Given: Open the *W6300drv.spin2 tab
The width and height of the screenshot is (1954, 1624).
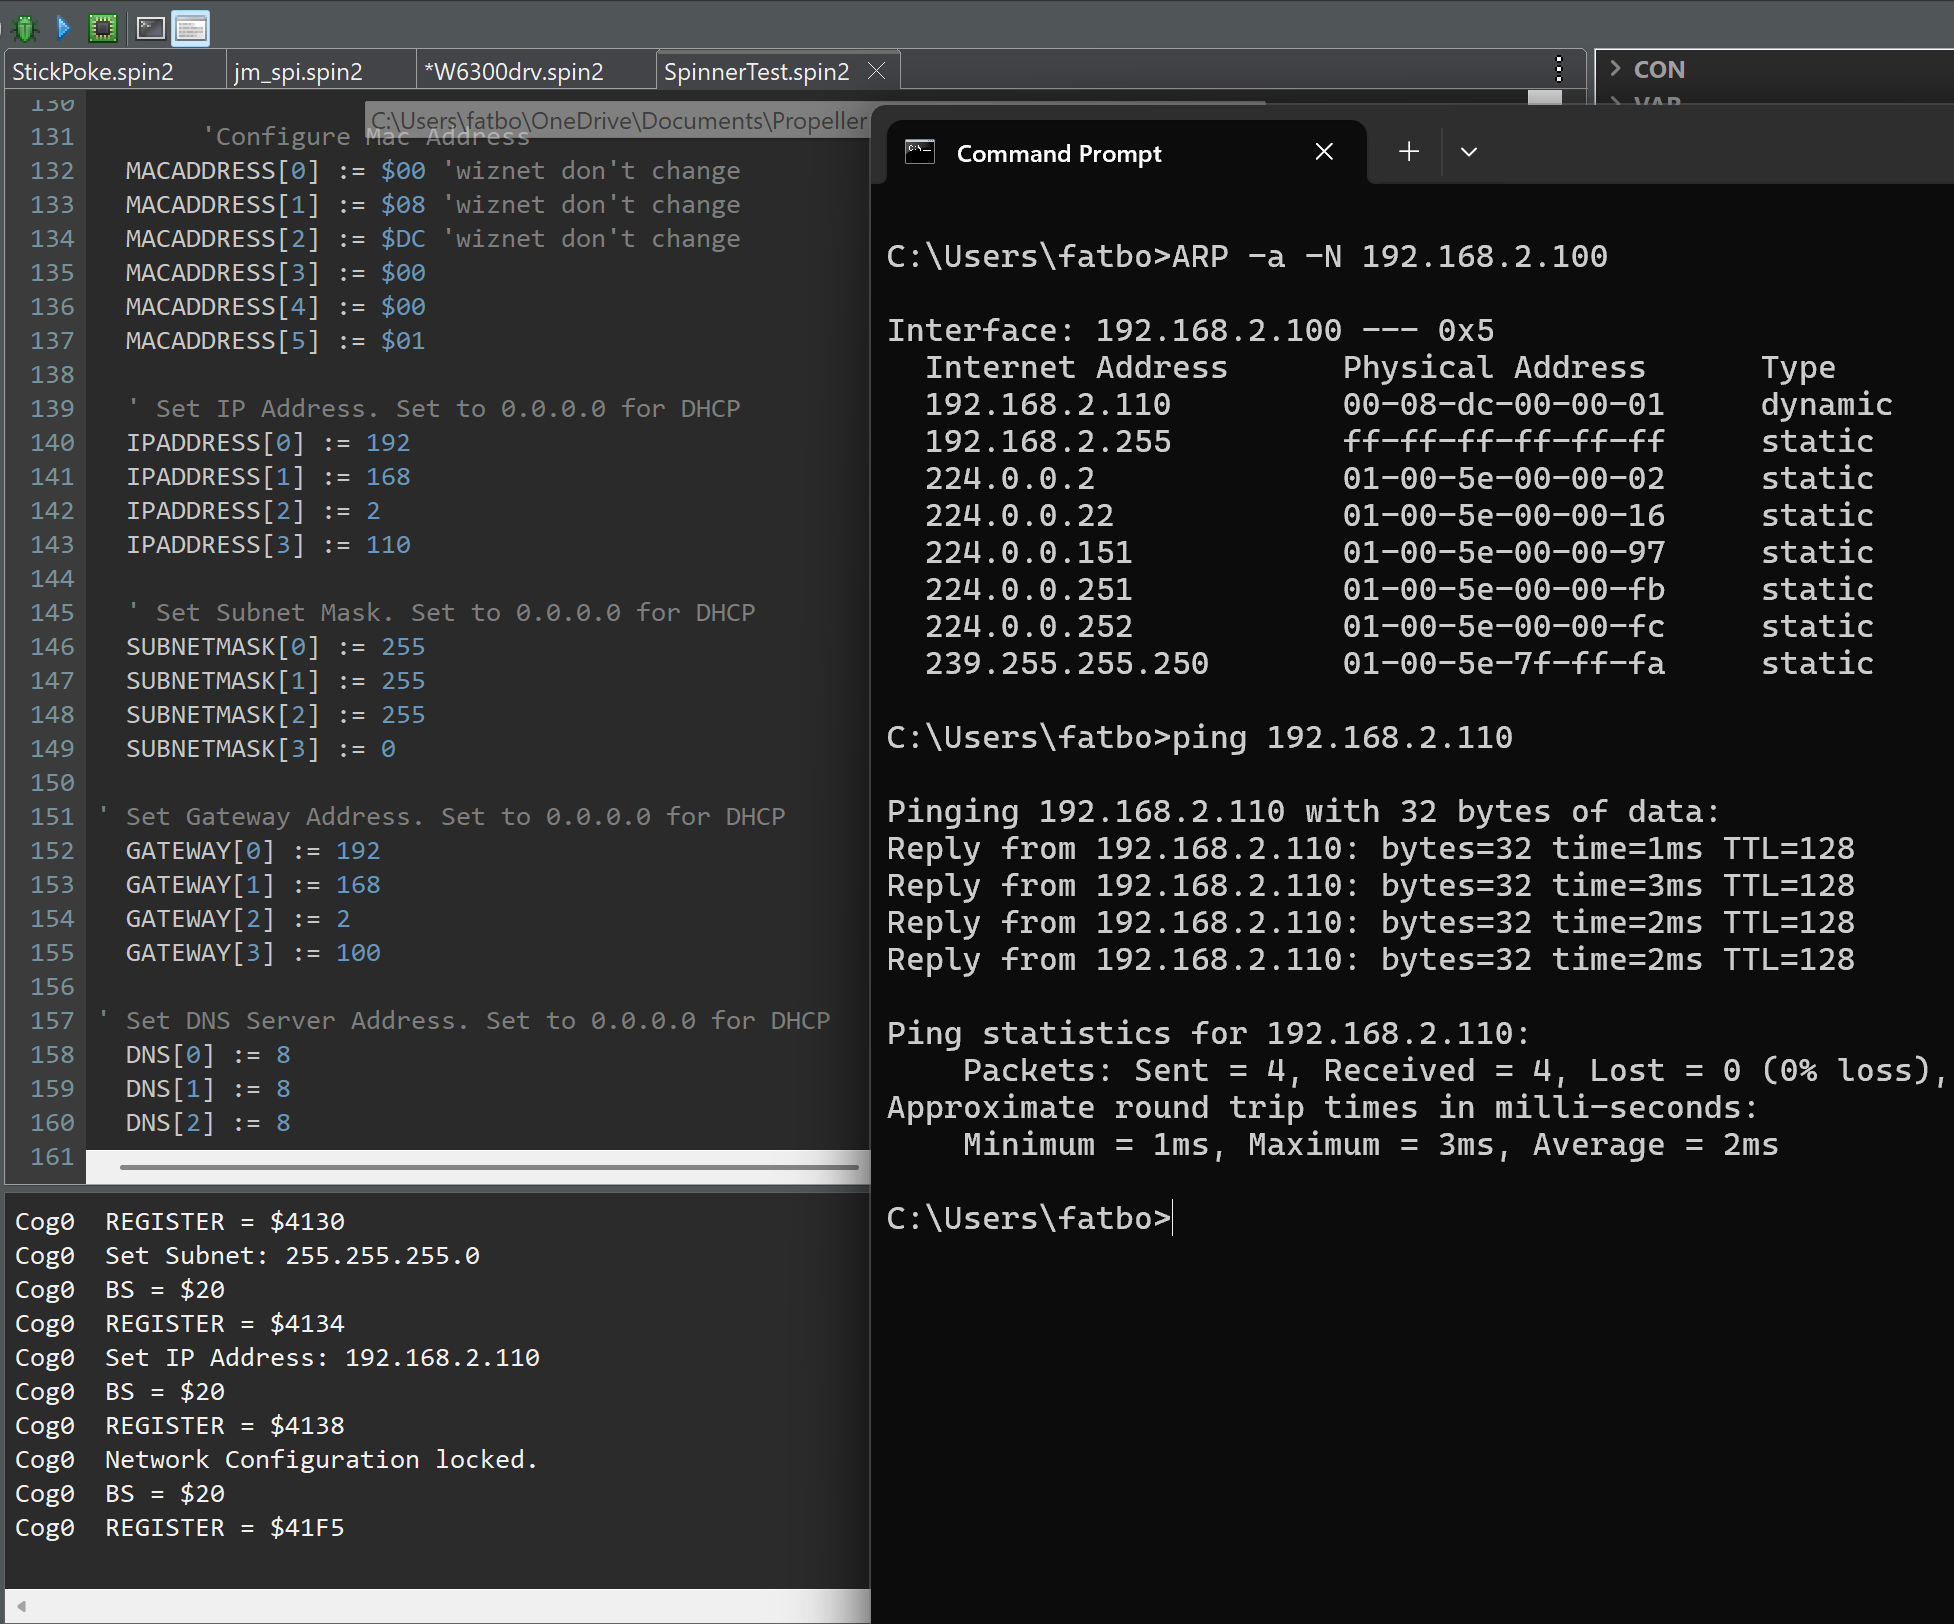Looking at the screenshot, I should [x=514, y=72].
